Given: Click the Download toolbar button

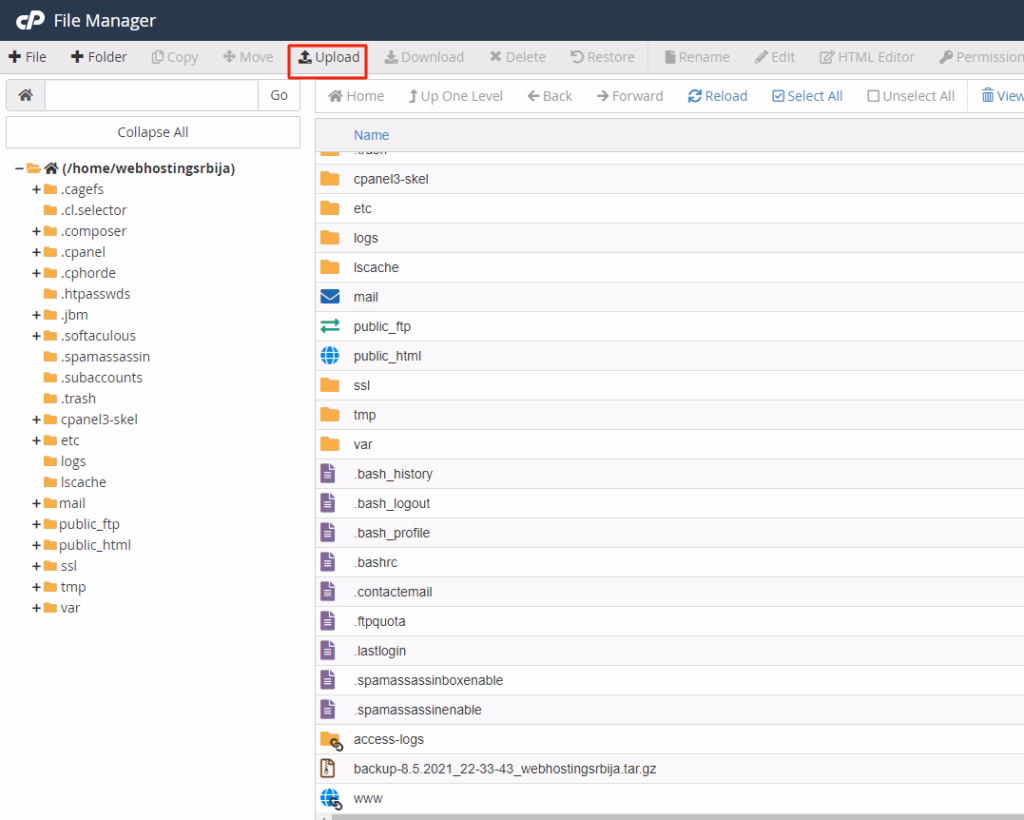Looking at the screenshot, I should [424, 57].
